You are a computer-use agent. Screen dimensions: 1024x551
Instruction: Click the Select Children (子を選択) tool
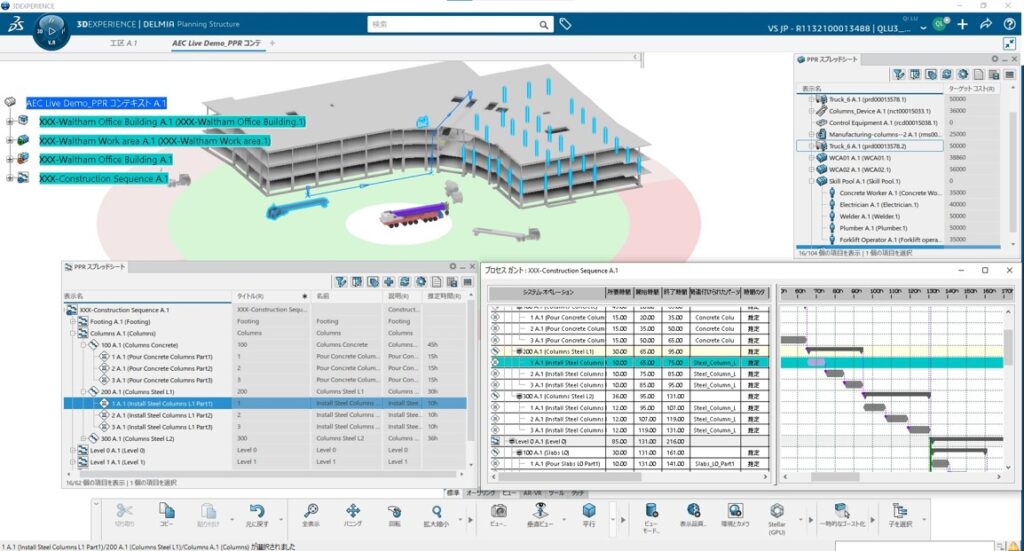pyautogui.click(x=900, y=514)
